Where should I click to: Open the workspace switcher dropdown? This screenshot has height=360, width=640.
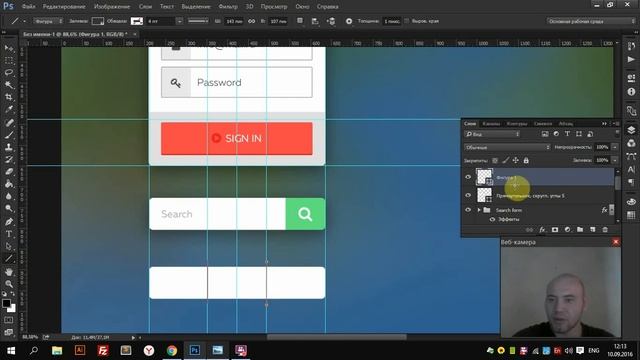pyautogui.click(x=591, y=21)
